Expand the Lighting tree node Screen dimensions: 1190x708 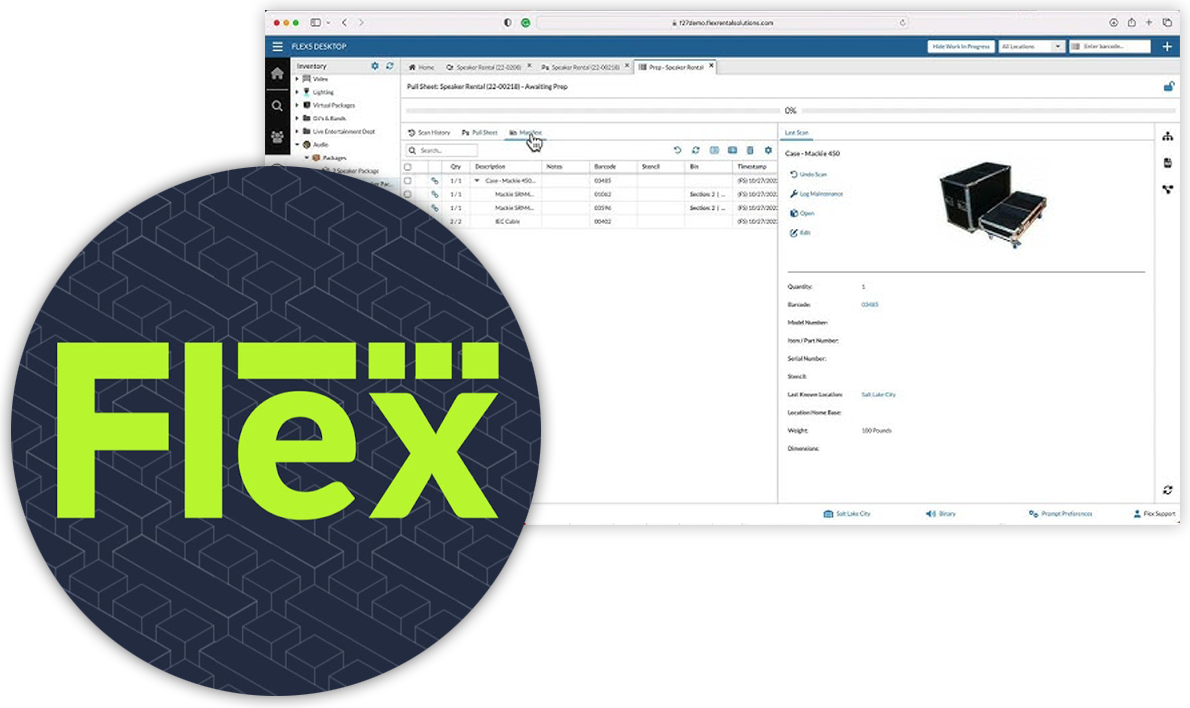click(x=298, y=92)
